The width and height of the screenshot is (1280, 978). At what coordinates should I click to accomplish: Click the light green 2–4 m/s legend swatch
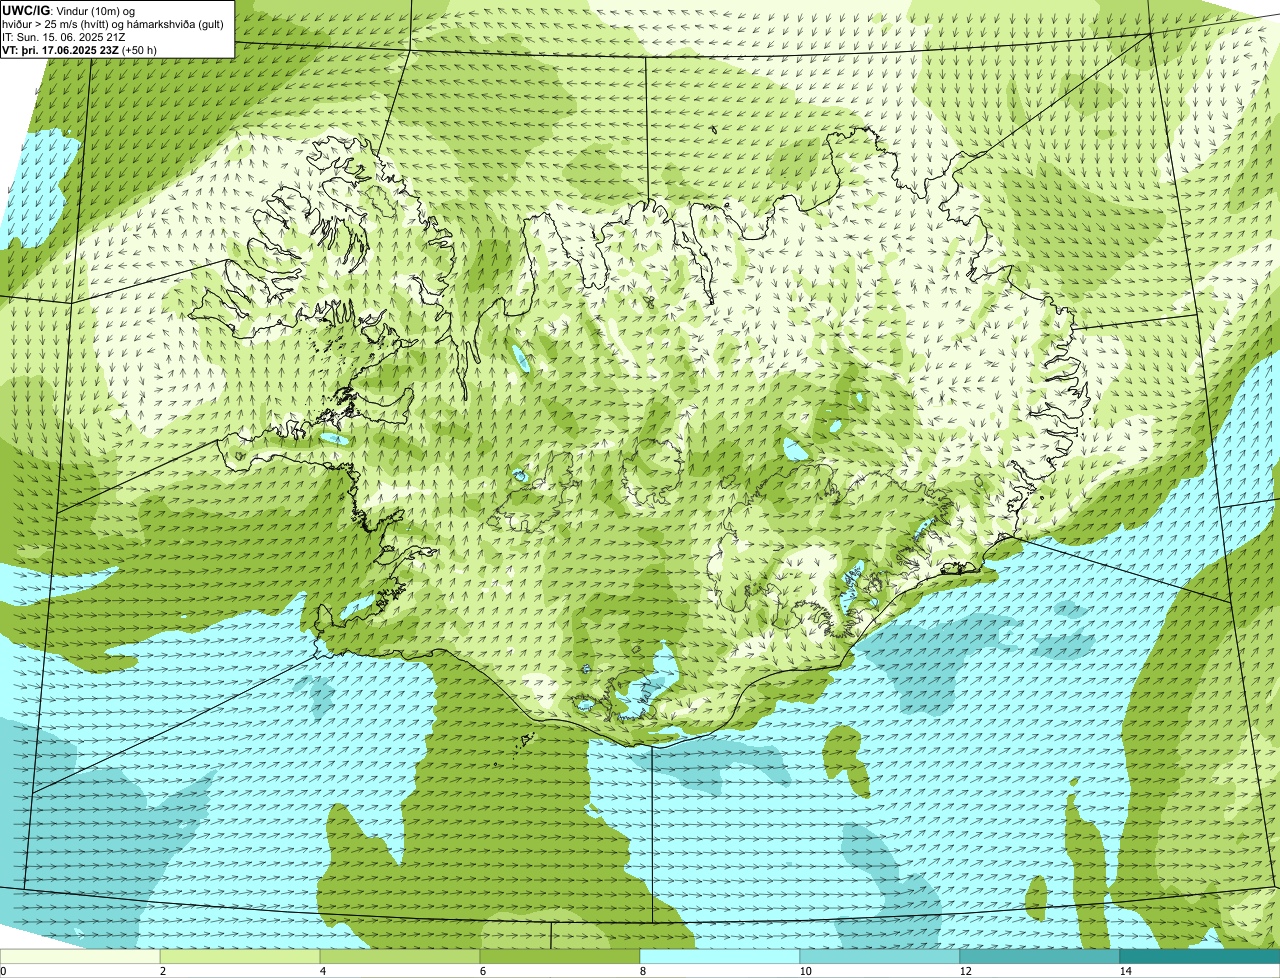click(x=240, y=957)
